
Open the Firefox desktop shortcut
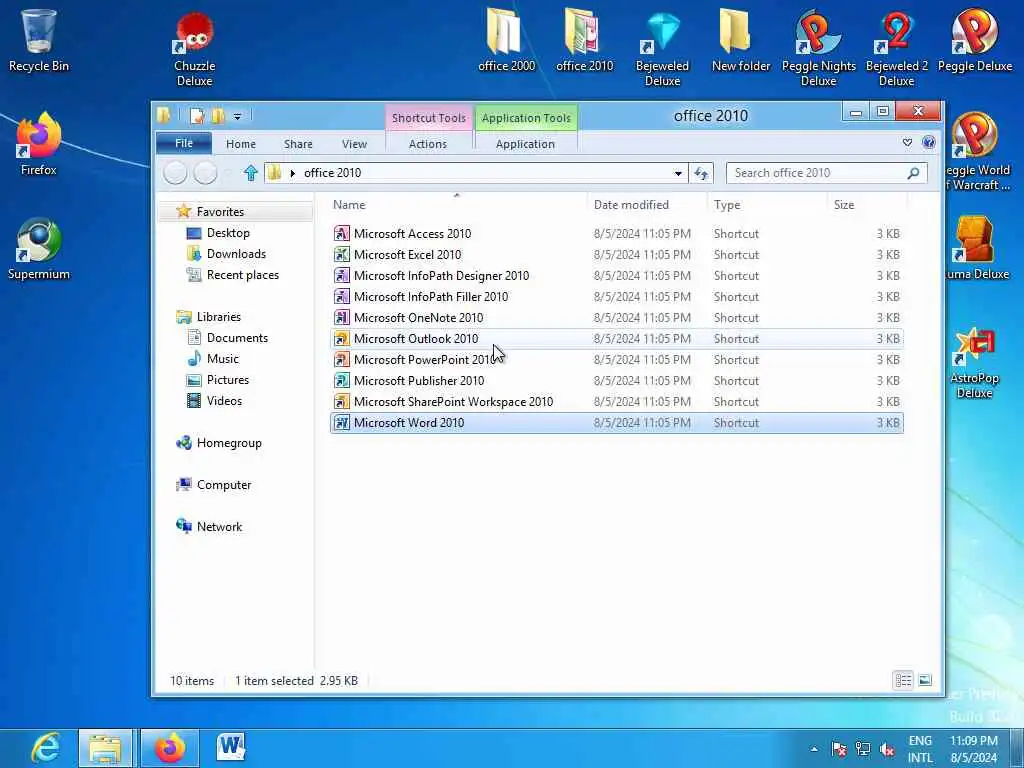click(x=39, y=144)
